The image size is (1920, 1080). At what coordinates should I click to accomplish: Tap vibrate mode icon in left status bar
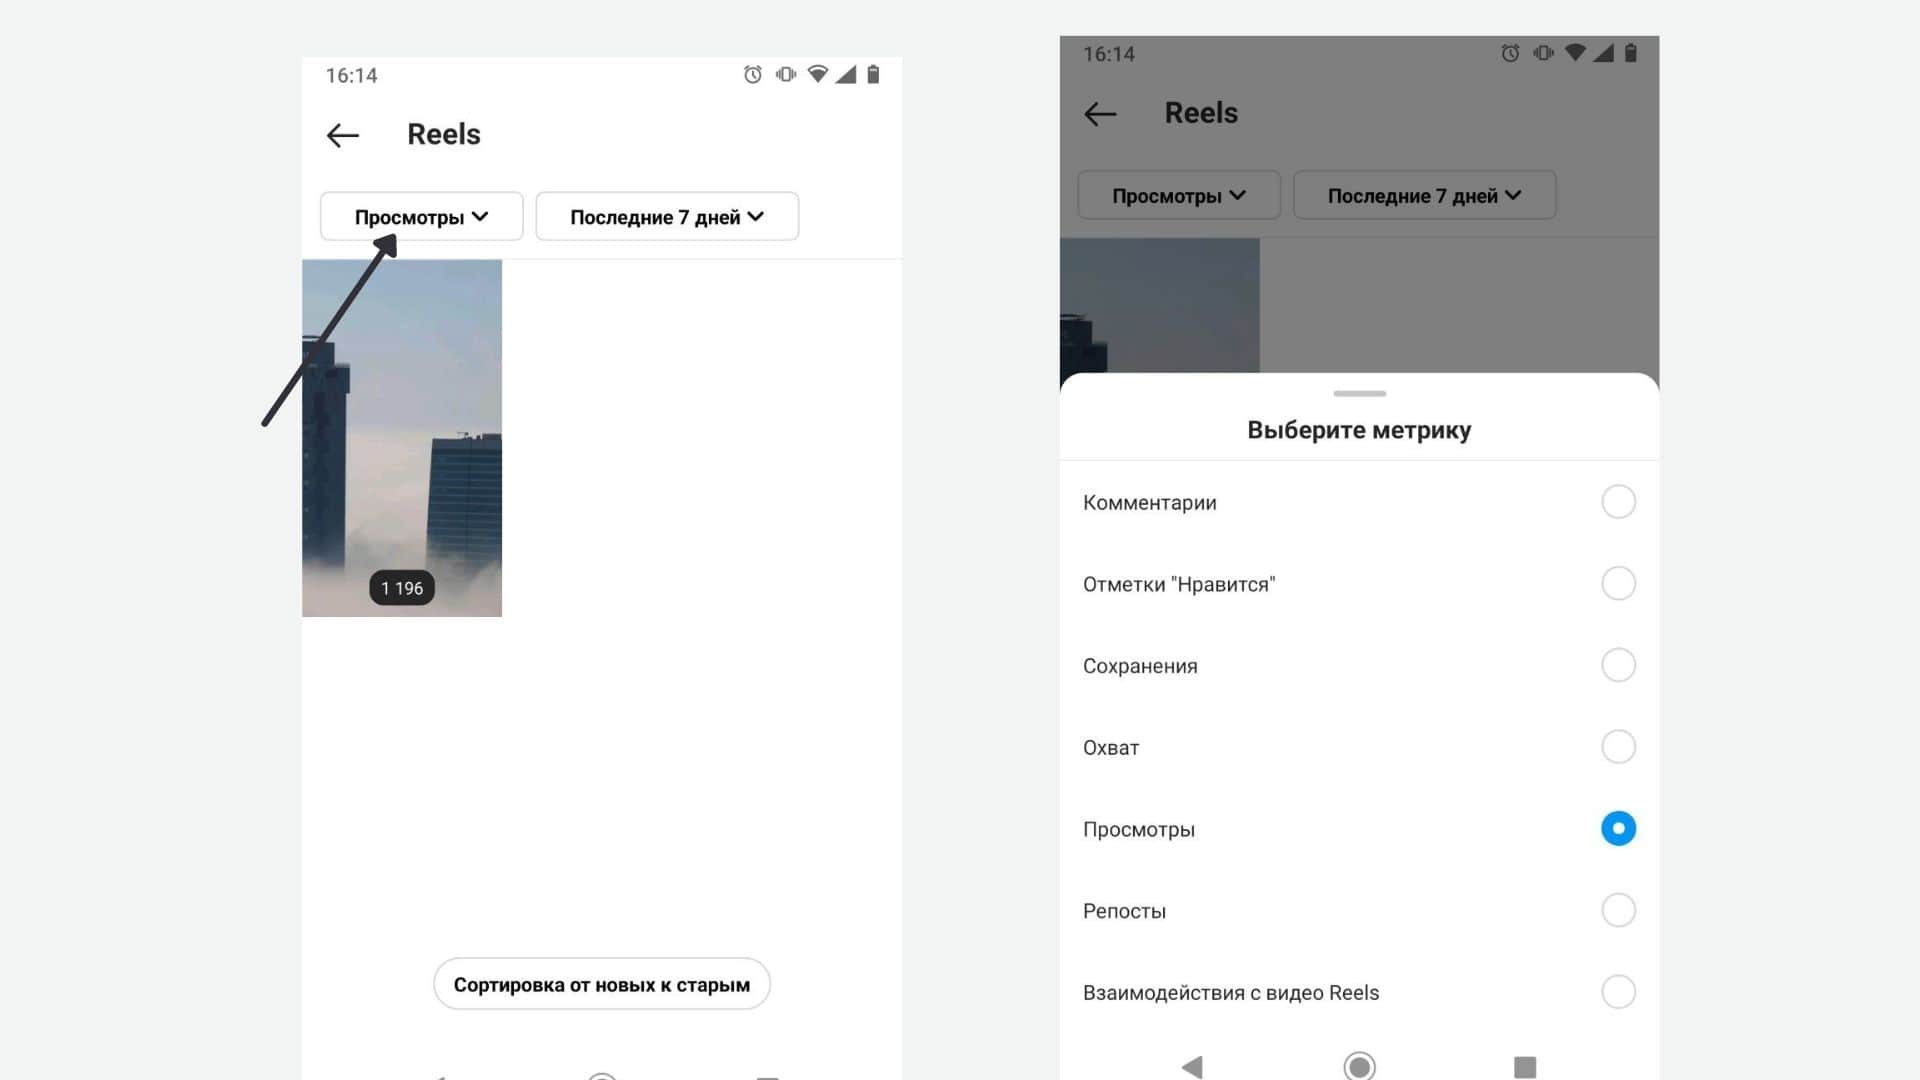click(786, 74)
